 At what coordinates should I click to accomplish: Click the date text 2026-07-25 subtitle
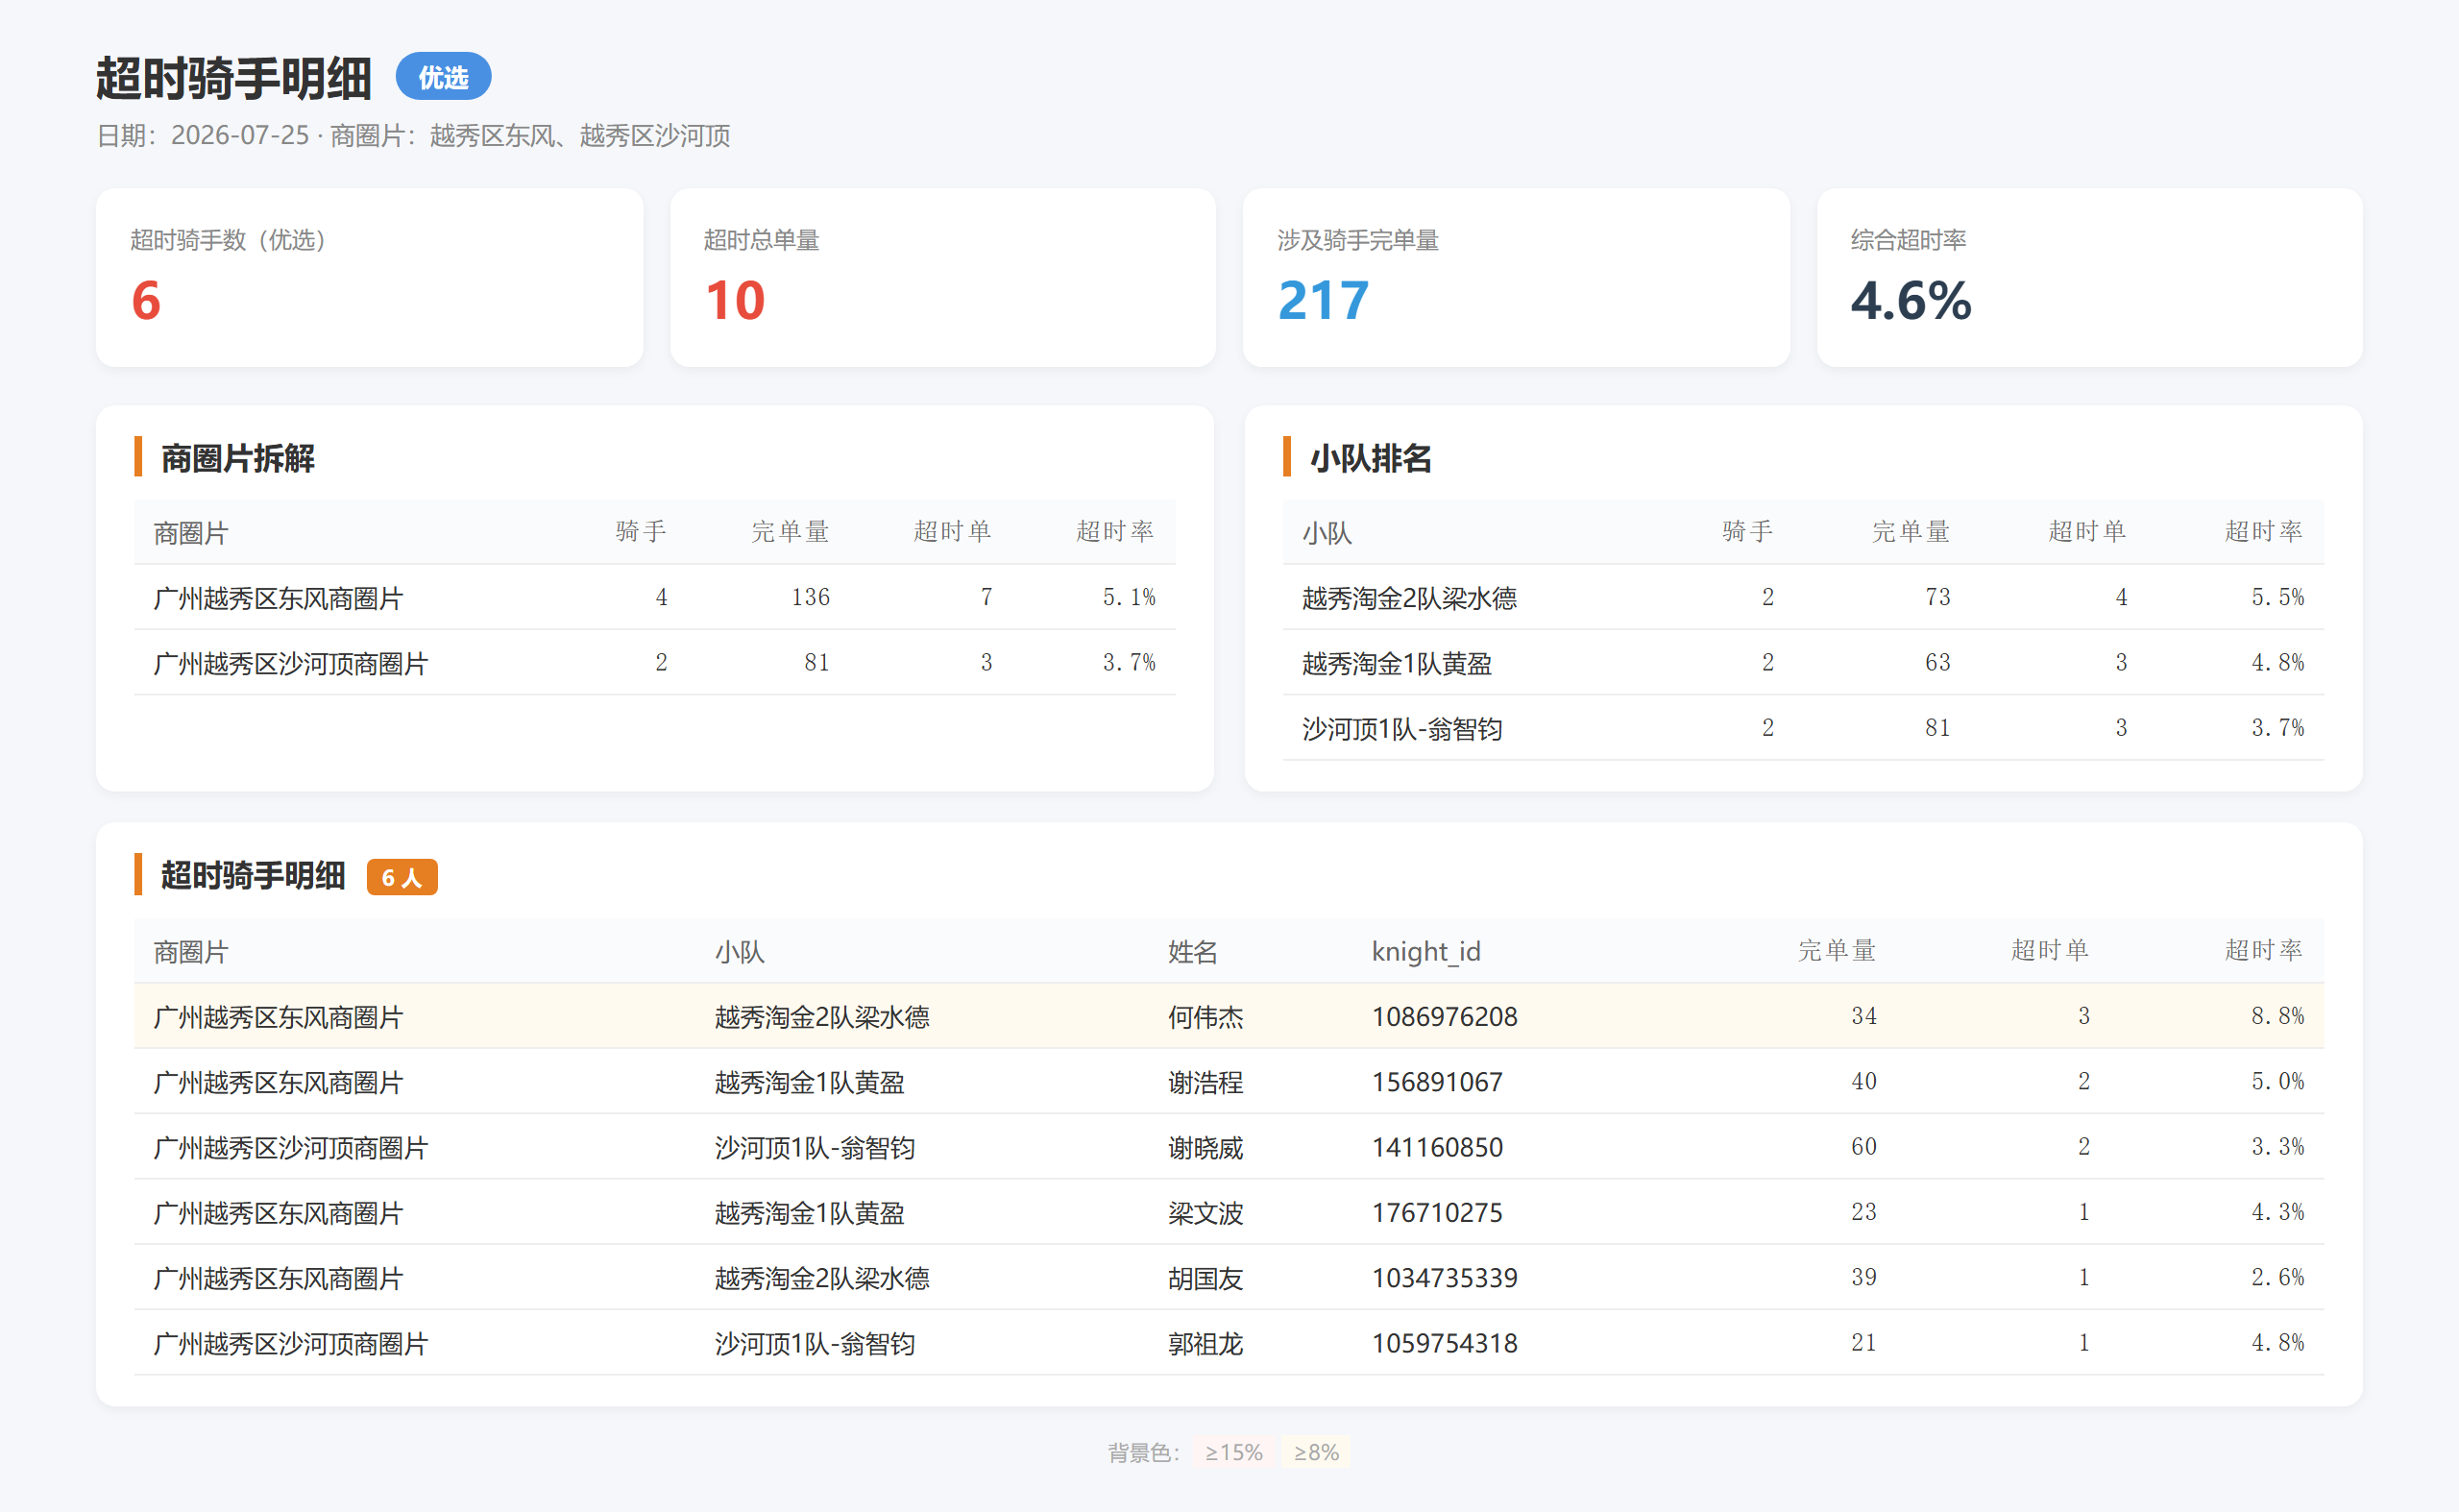click(240, 135)
